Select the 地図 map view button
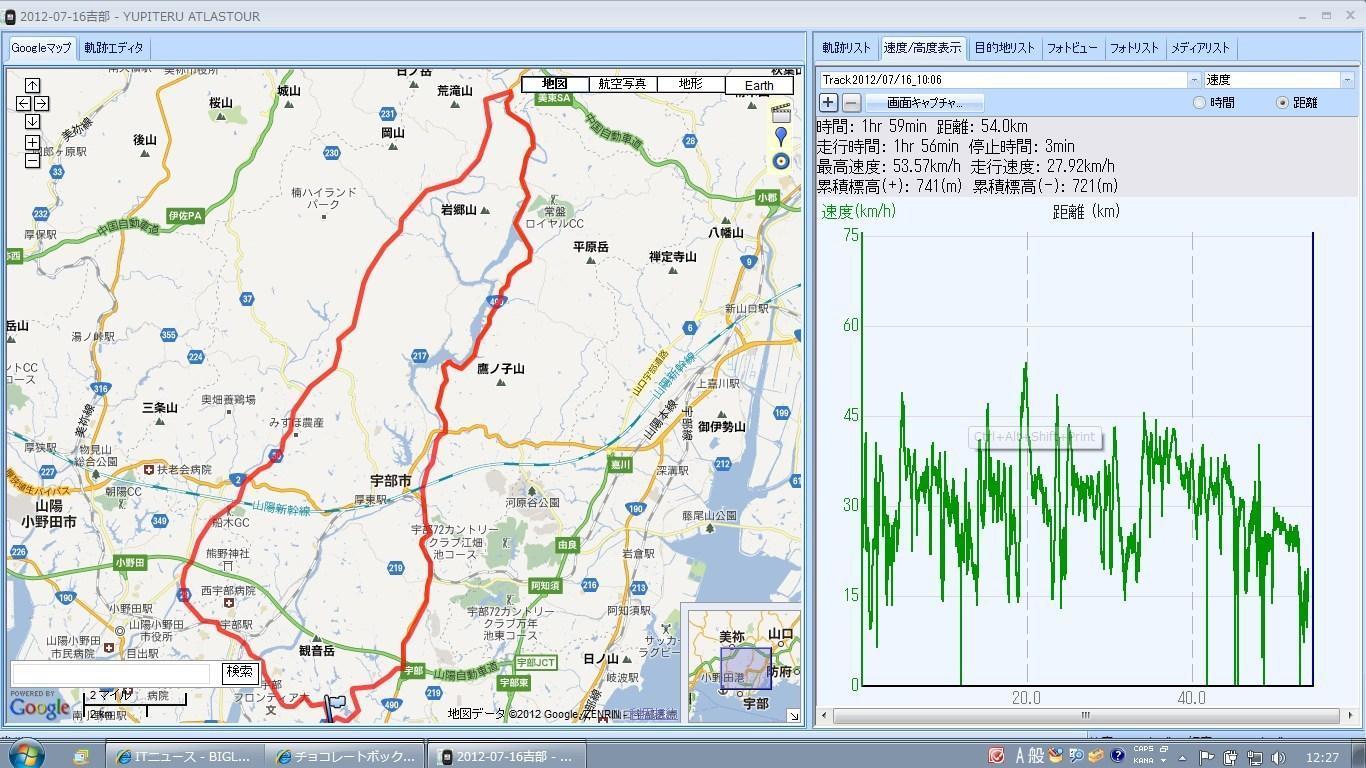Screen dimensions: 1366x768 coord(555,84)
